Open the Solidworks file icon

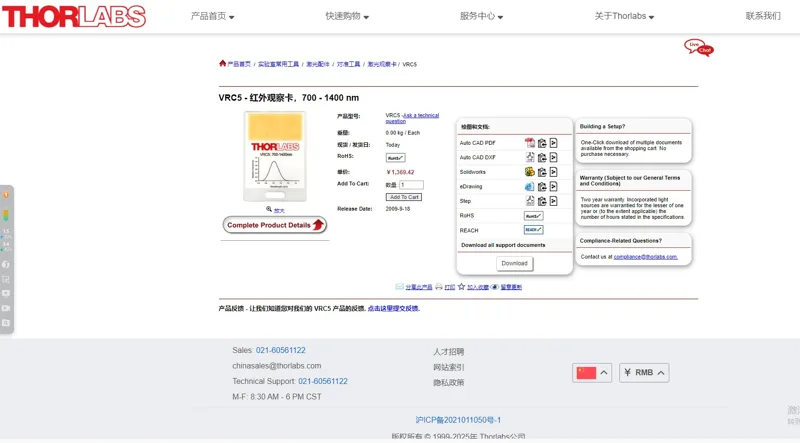[530, 171]
